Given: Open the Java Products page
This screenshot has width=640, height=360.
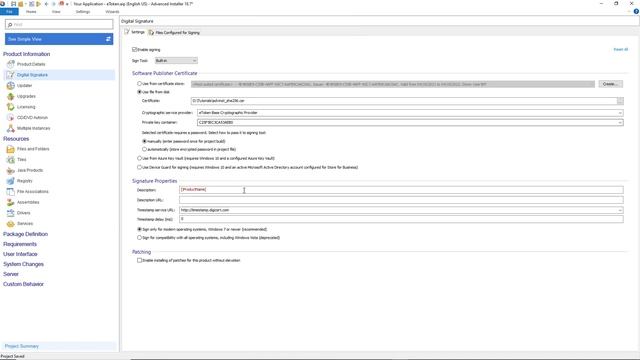Looking at the screenshot, I should pos(30,170).
